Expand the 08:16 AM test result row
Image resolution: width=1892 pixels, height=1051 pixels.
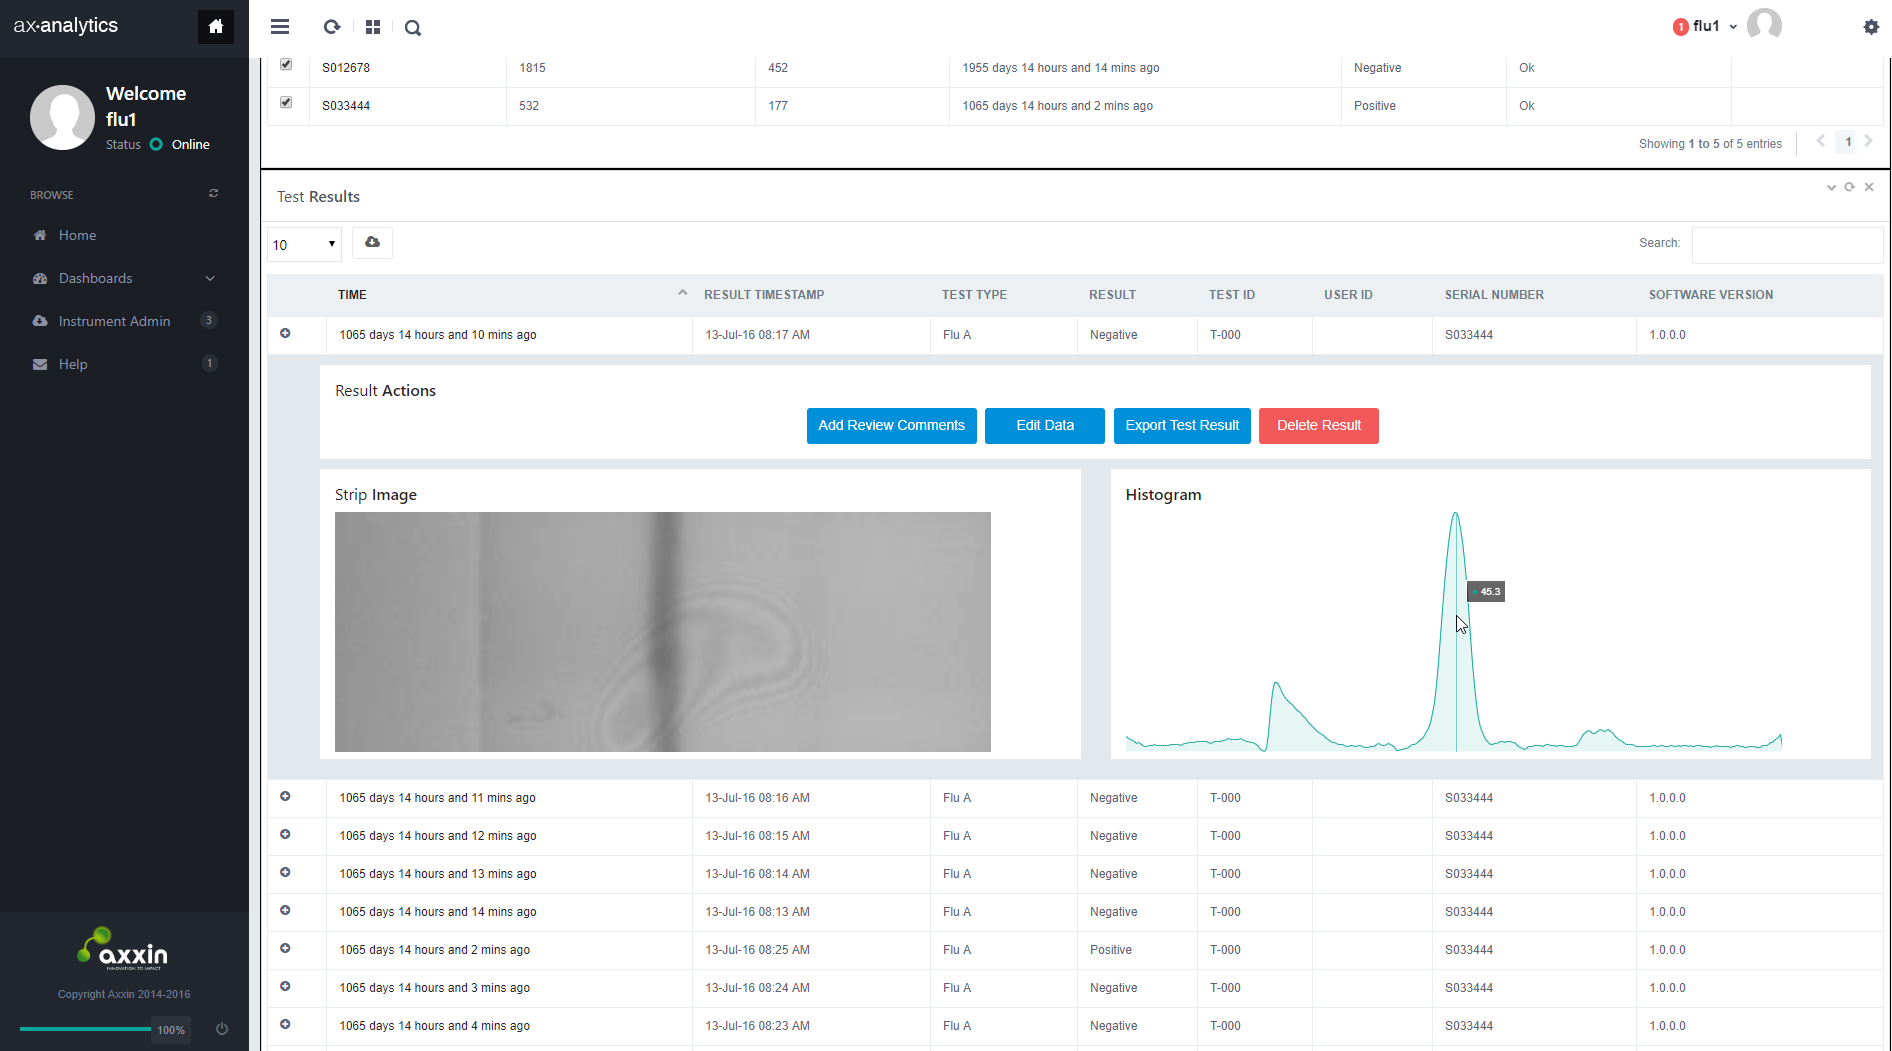[x=285, y=797]
